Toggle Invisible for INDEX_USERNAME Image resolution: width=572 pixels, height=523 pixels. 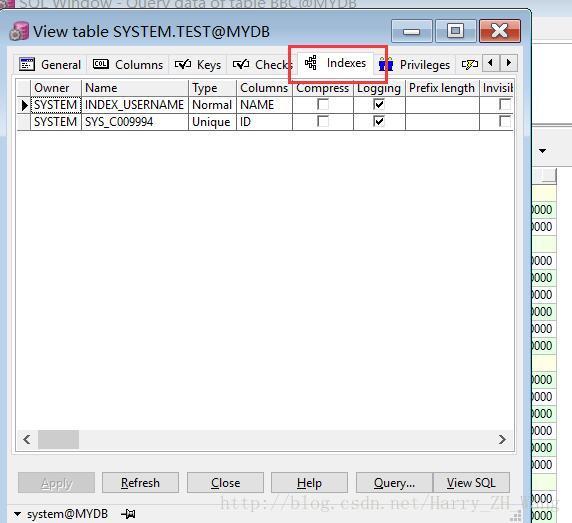tap(505, 105)
